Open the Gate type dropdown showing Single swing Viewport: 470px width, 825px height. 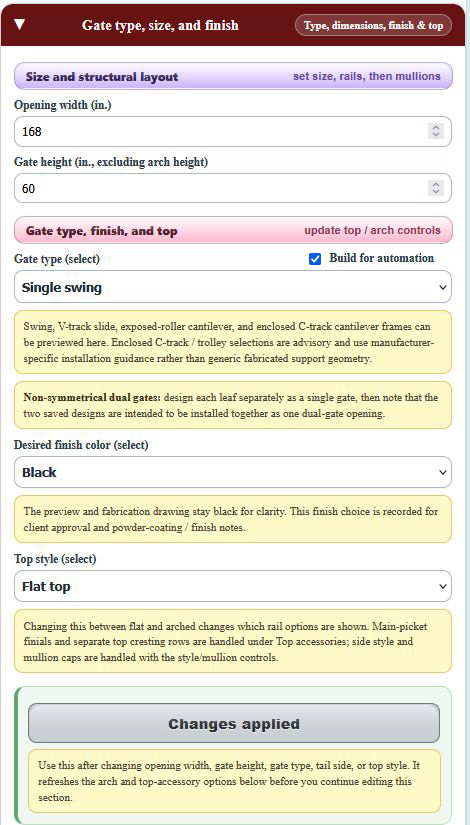click(x=233, y=287)
